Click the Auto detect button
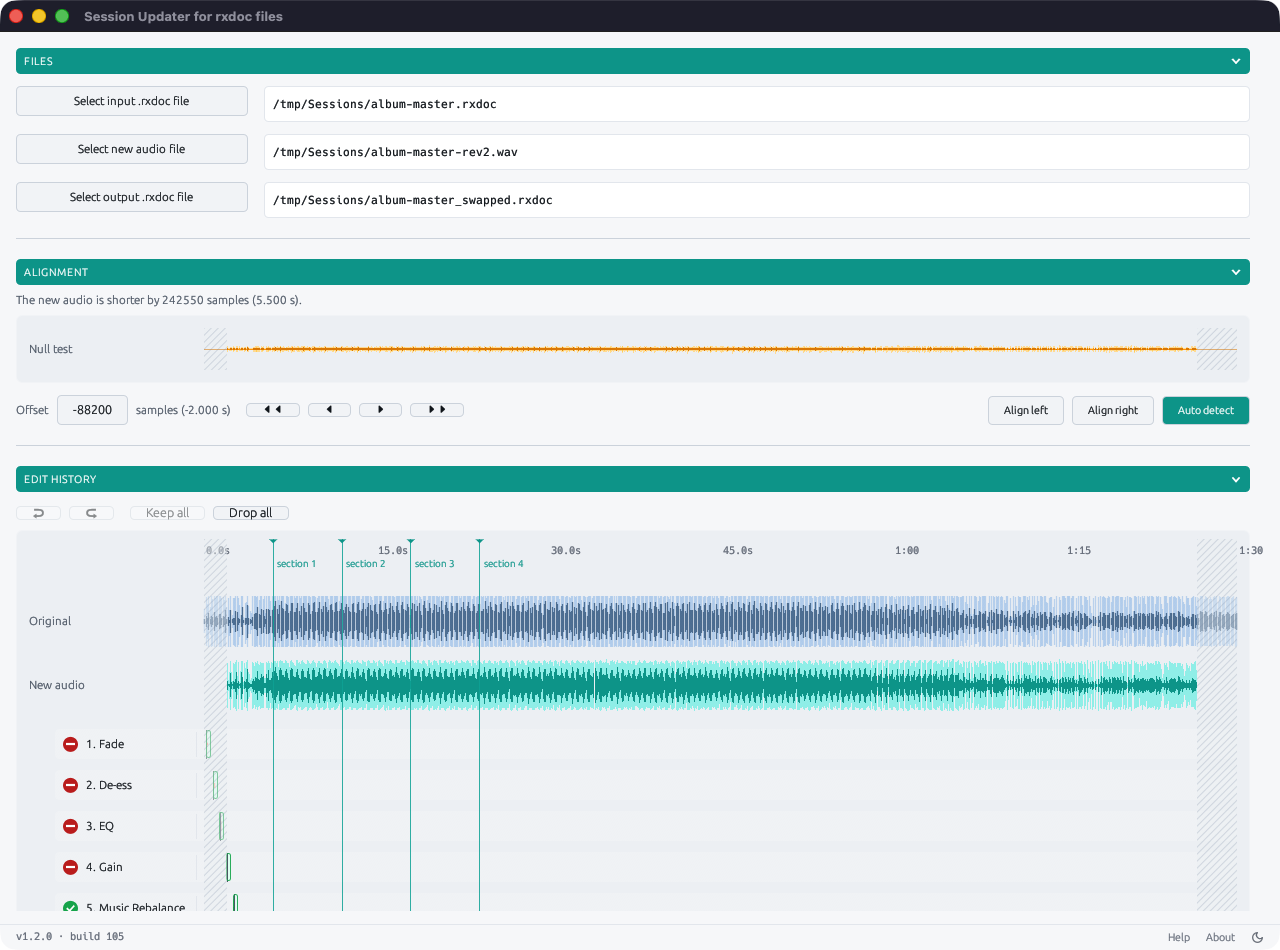This screenshot has width=1280, height=950. 1206,410
